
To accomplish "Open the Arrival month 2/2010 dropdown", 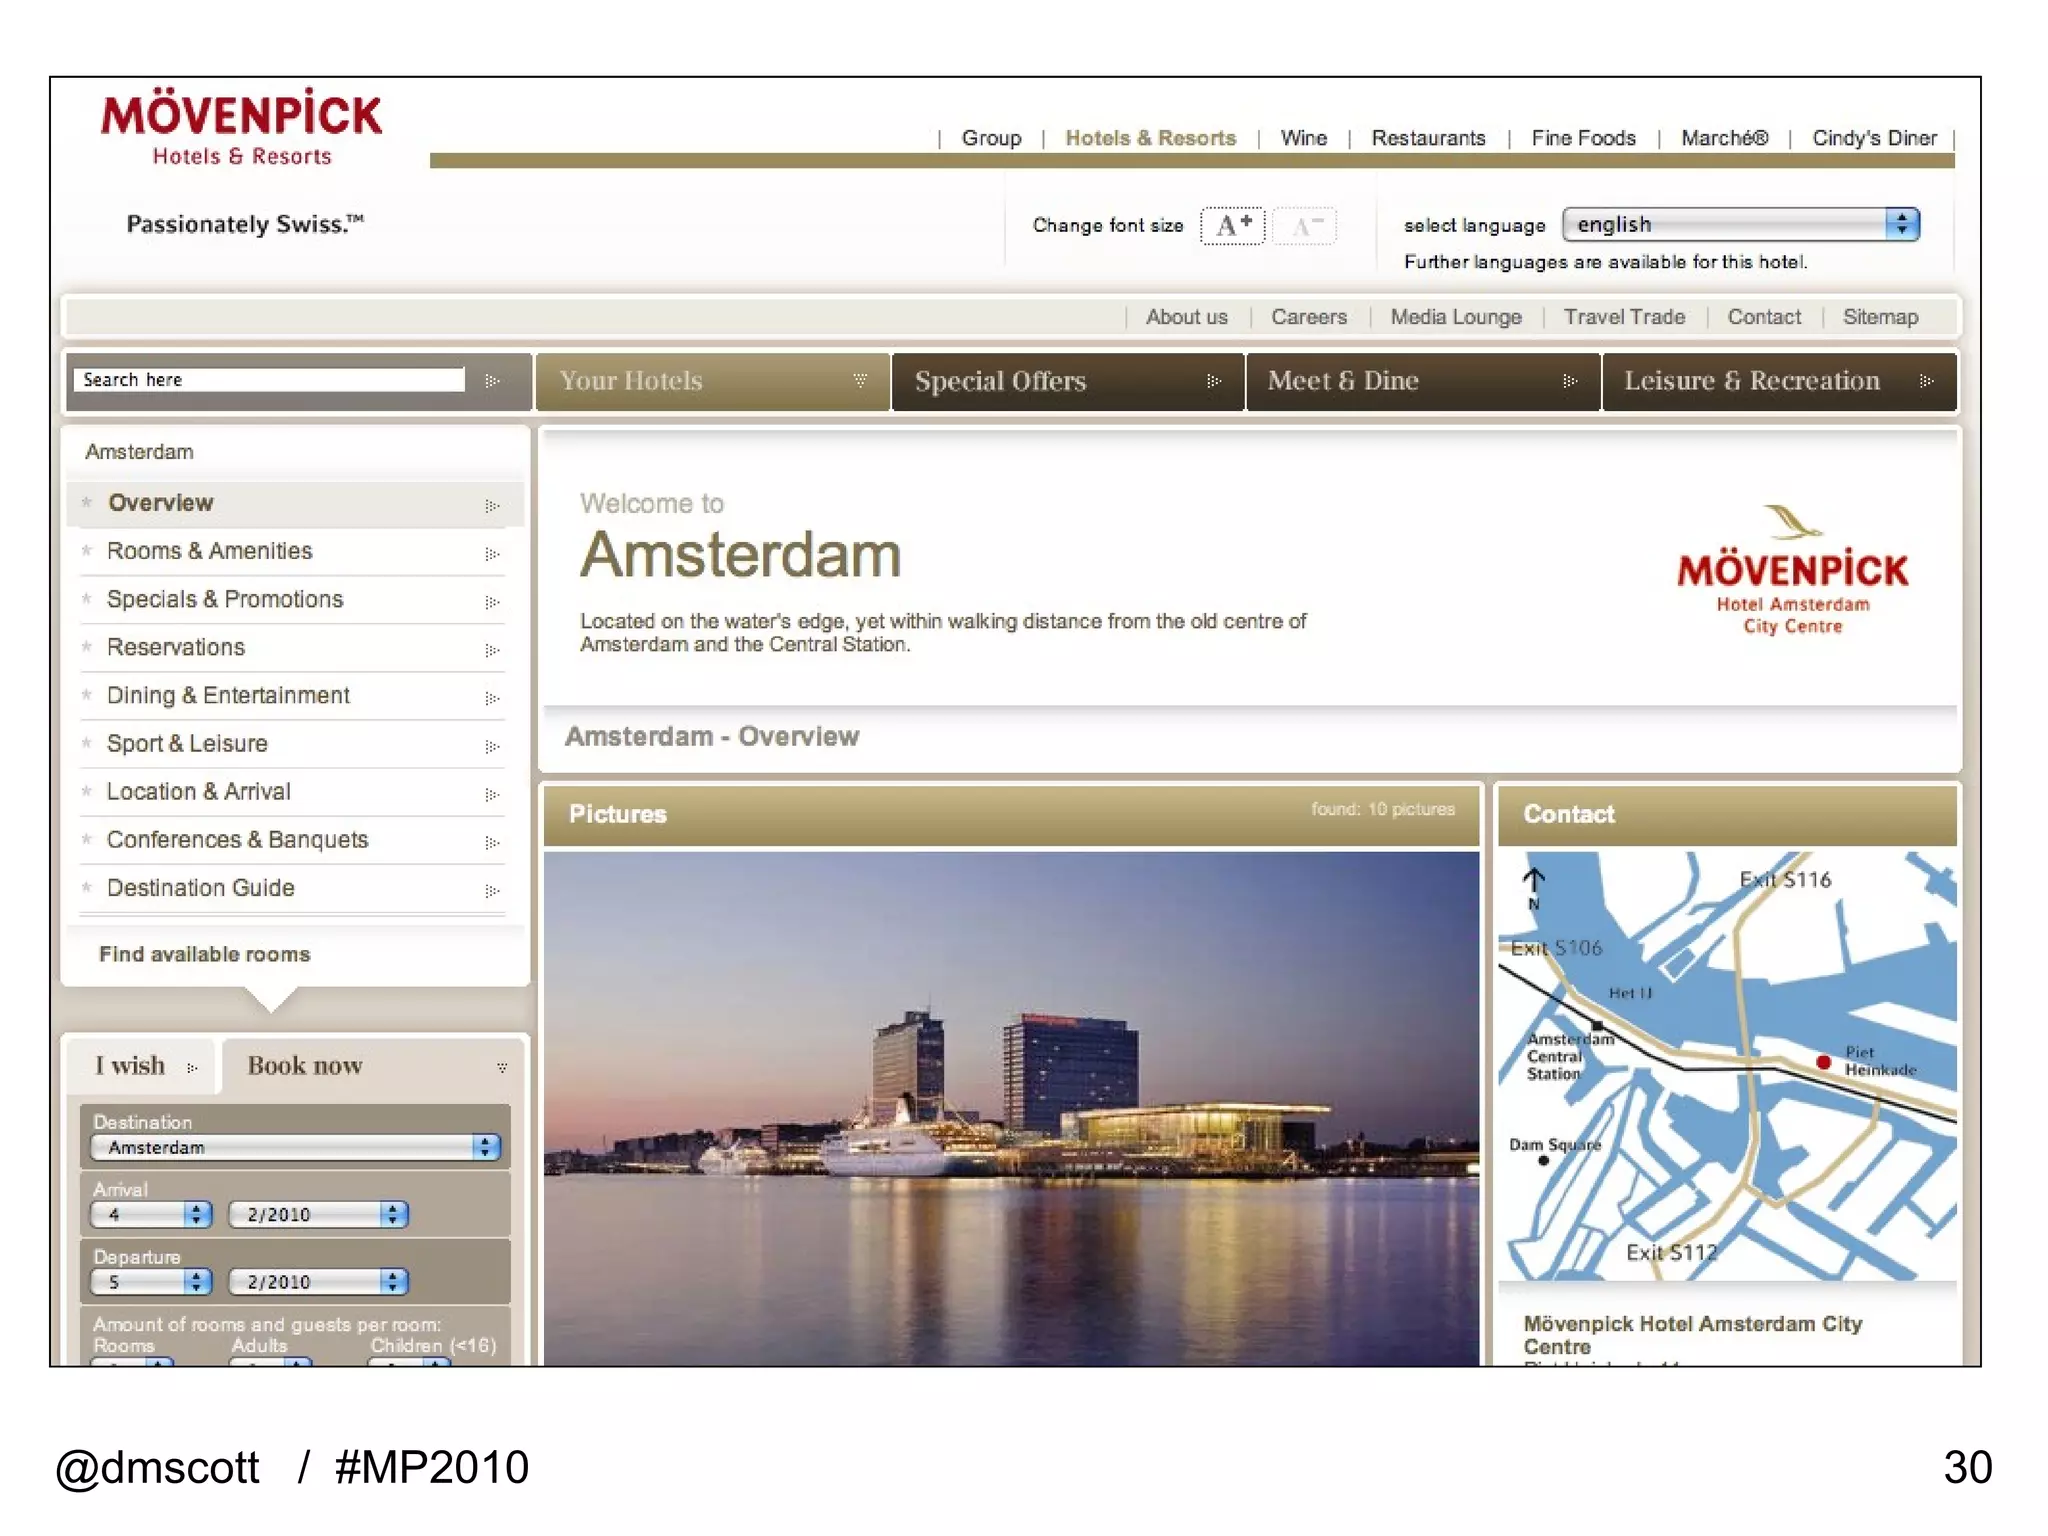I will pos(318,1214).
